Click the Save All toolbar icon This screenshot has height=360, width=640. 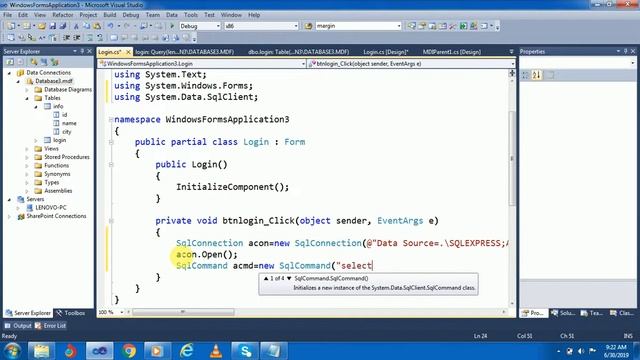(62, 26)
